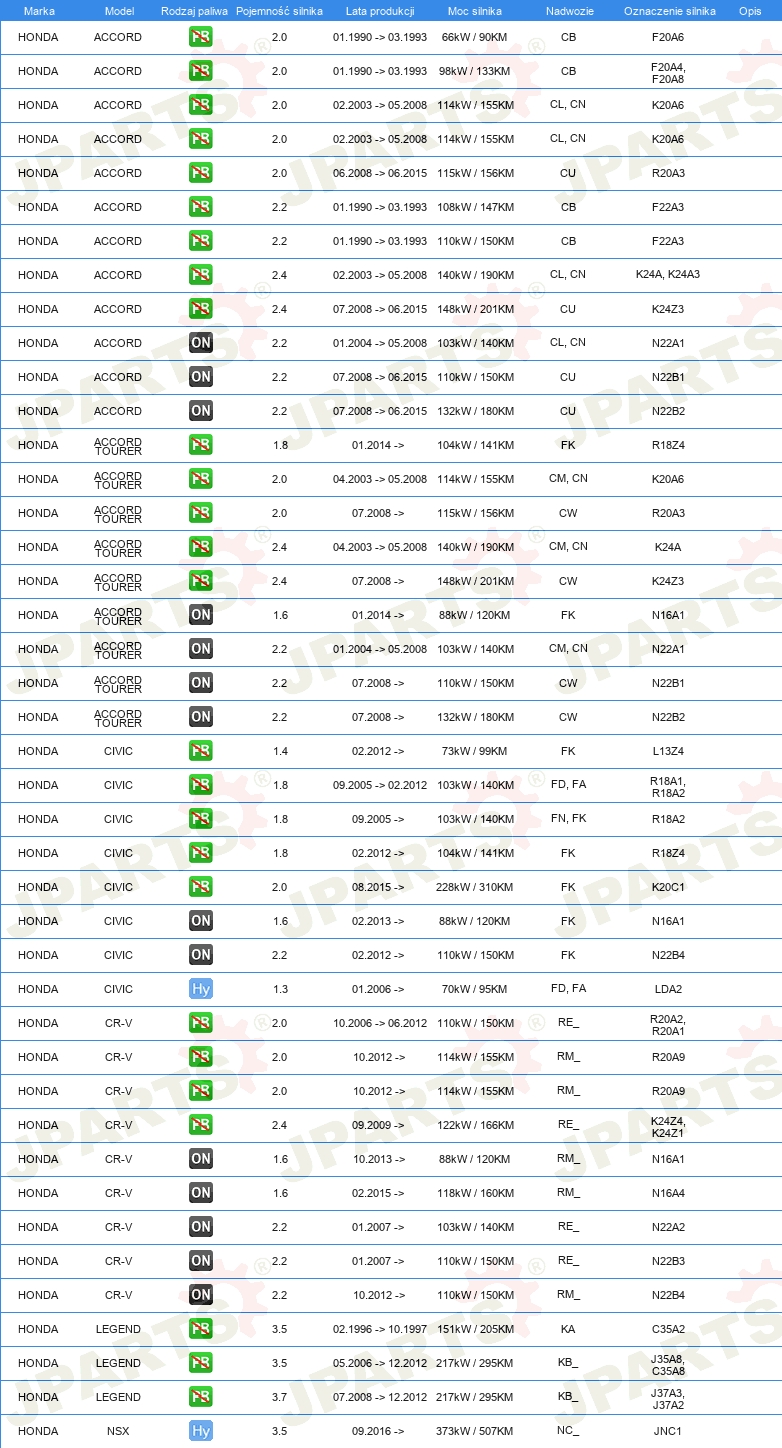Click the '3.7' engine capacity cell
This screenshot has width=782, height=1448.
(280, 1397)
